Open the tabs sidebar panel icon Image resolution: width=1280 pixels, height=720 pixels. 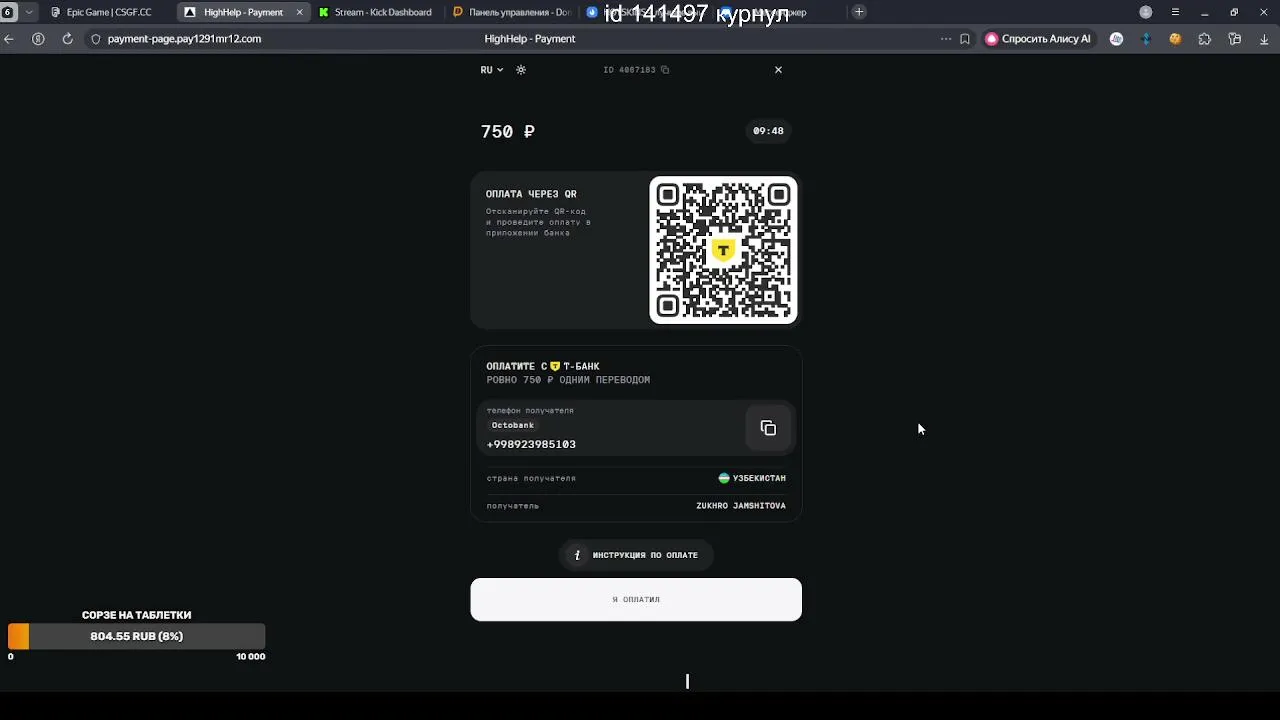(1235, 39)
